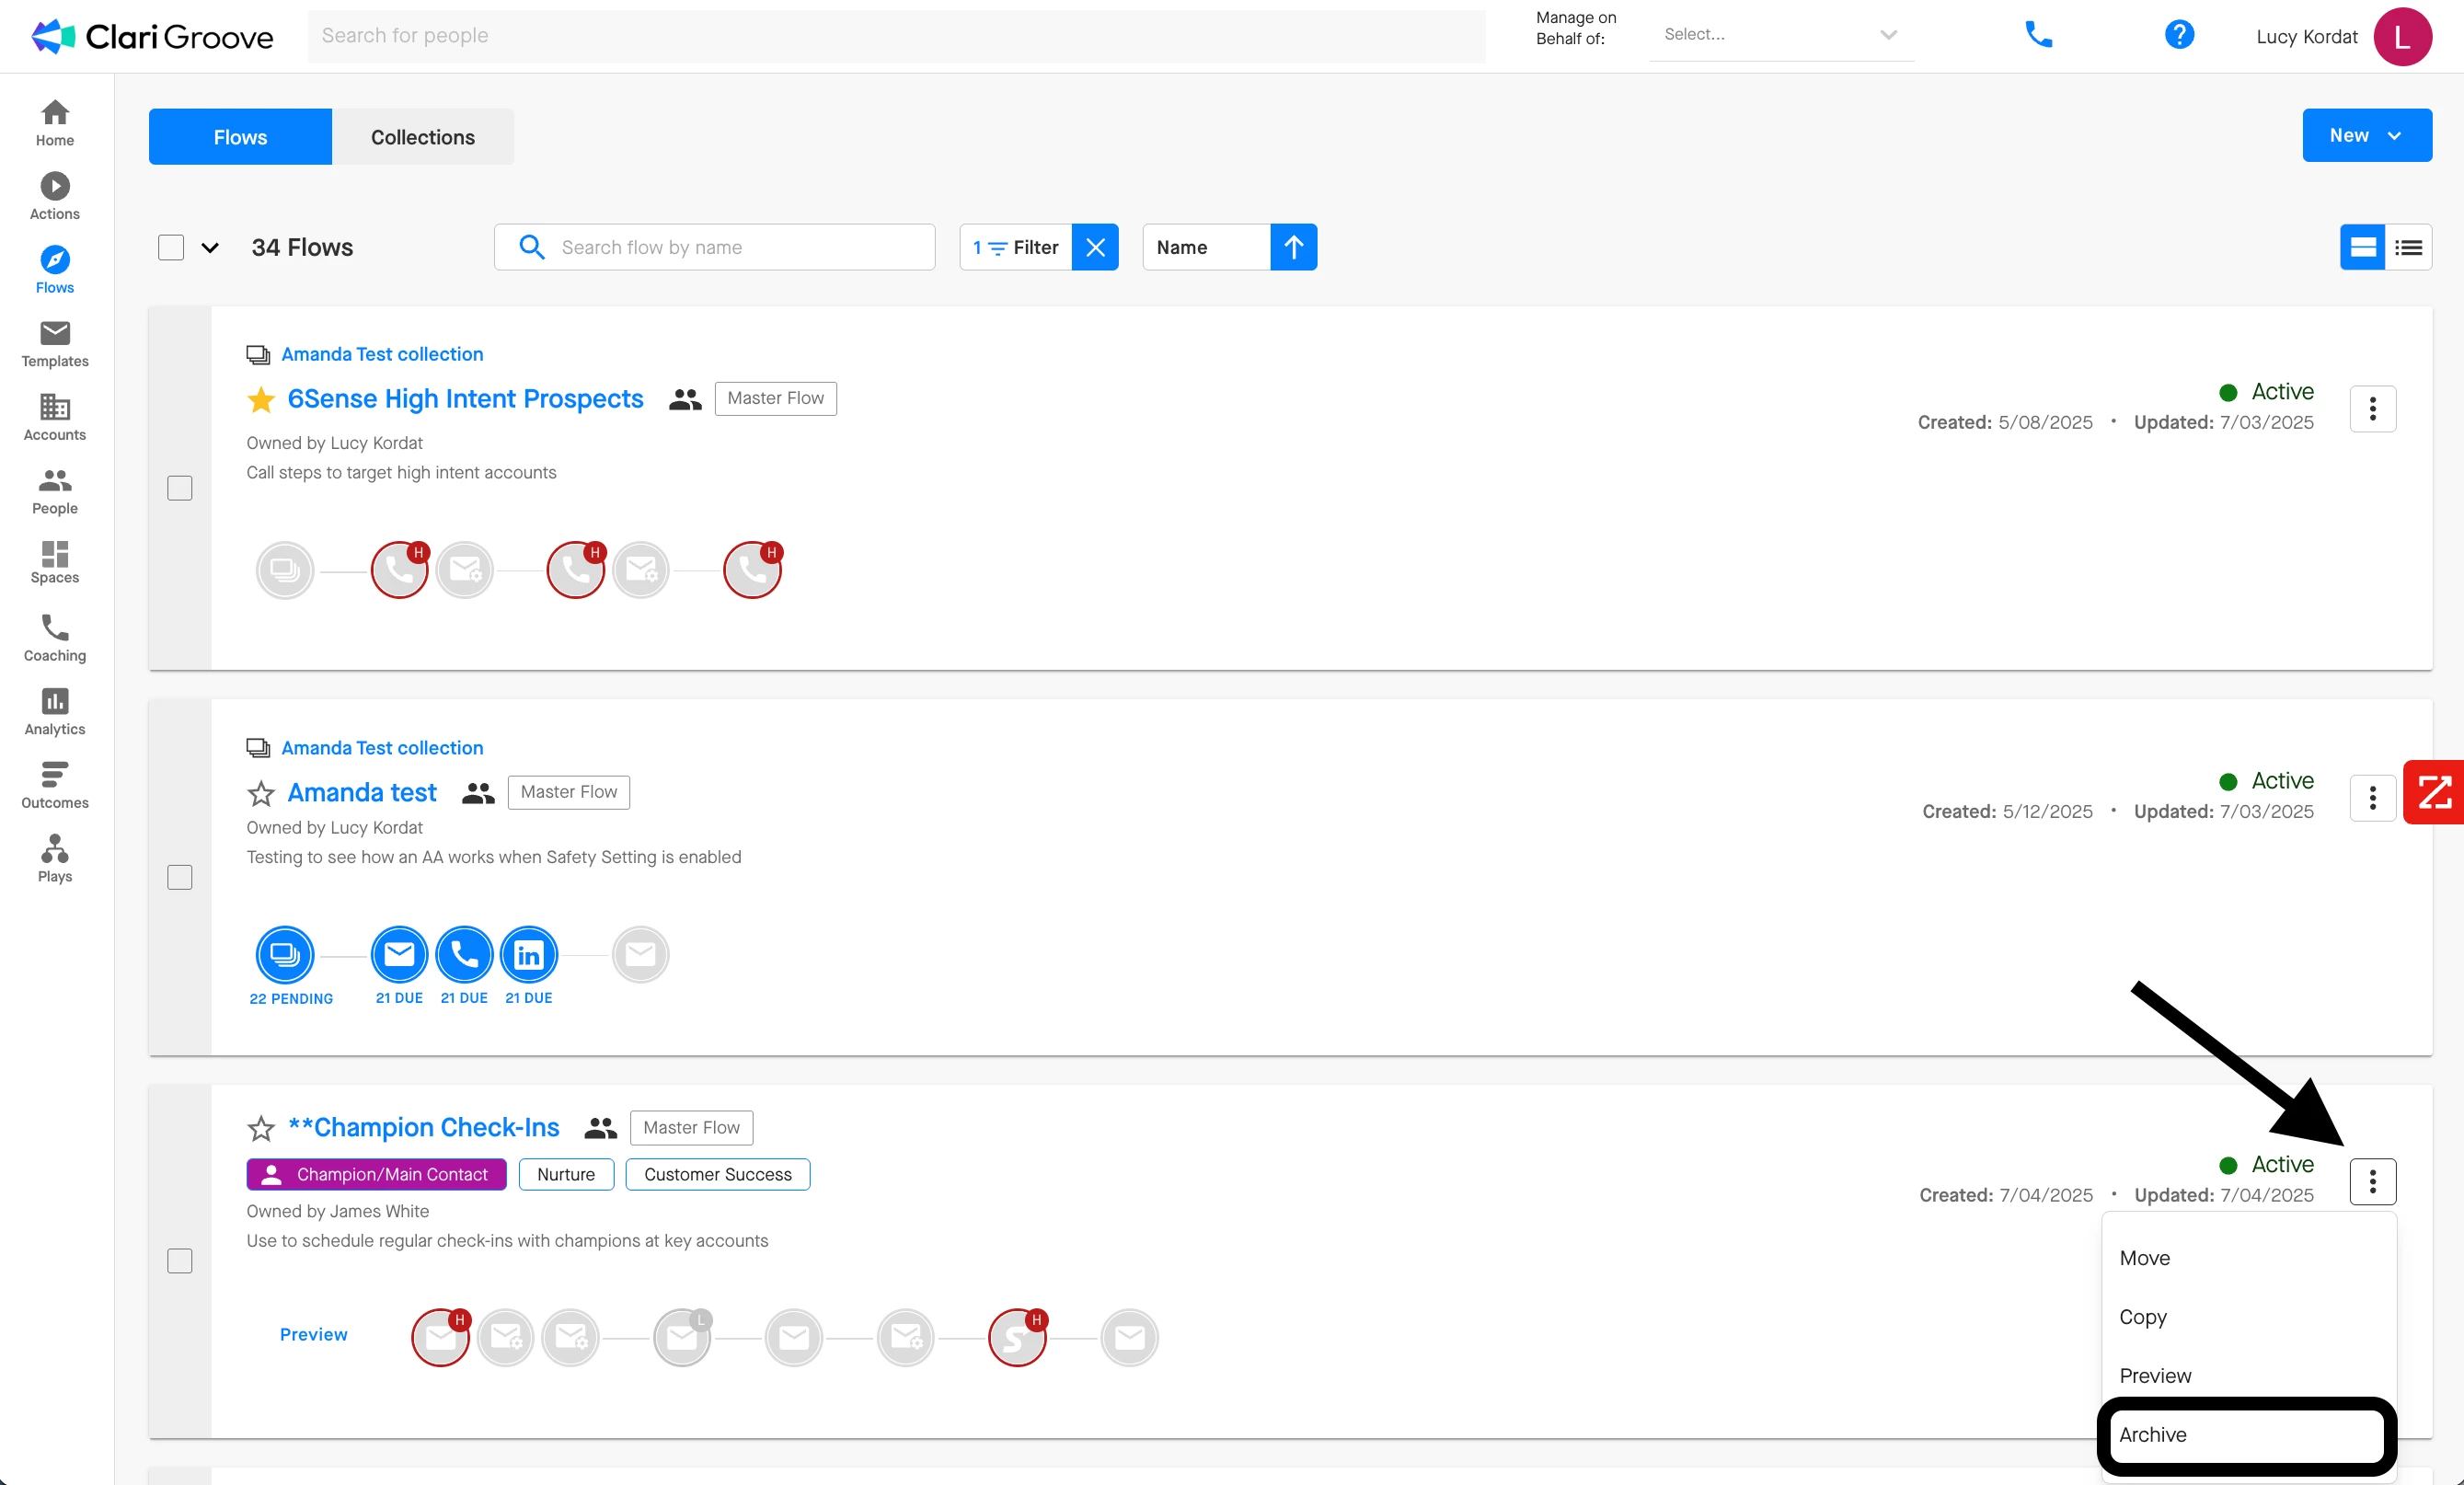Viewport: 2464px width, 1485px height.
Task: Click the LinkedIn step in Amanda test
Action: (x=528, y=955)
